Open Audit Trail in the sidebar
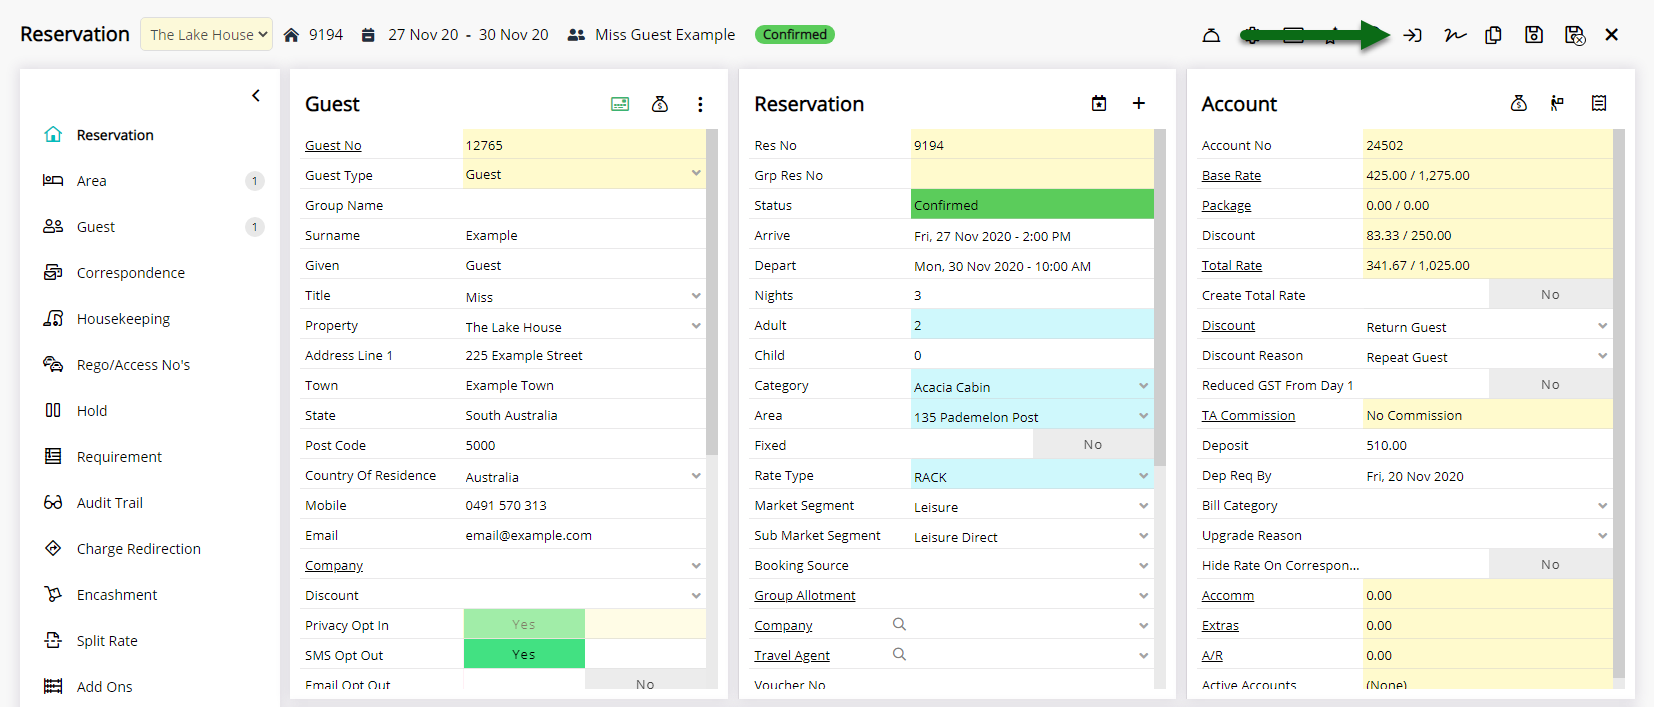Screen dimensions: 1654x707 [109, 503]
